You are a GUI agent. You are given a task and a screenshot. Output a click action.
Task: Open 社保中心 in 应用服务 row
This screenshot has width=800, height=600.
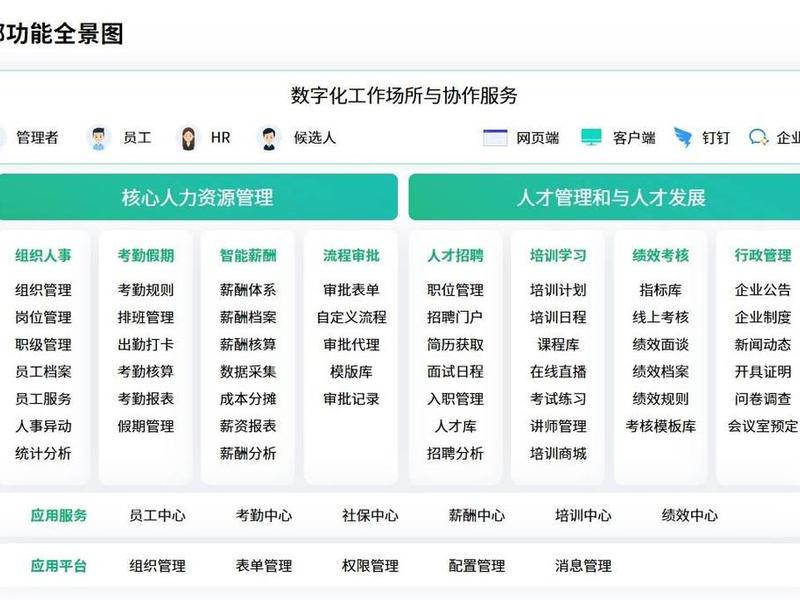click(x=370, y=515)
